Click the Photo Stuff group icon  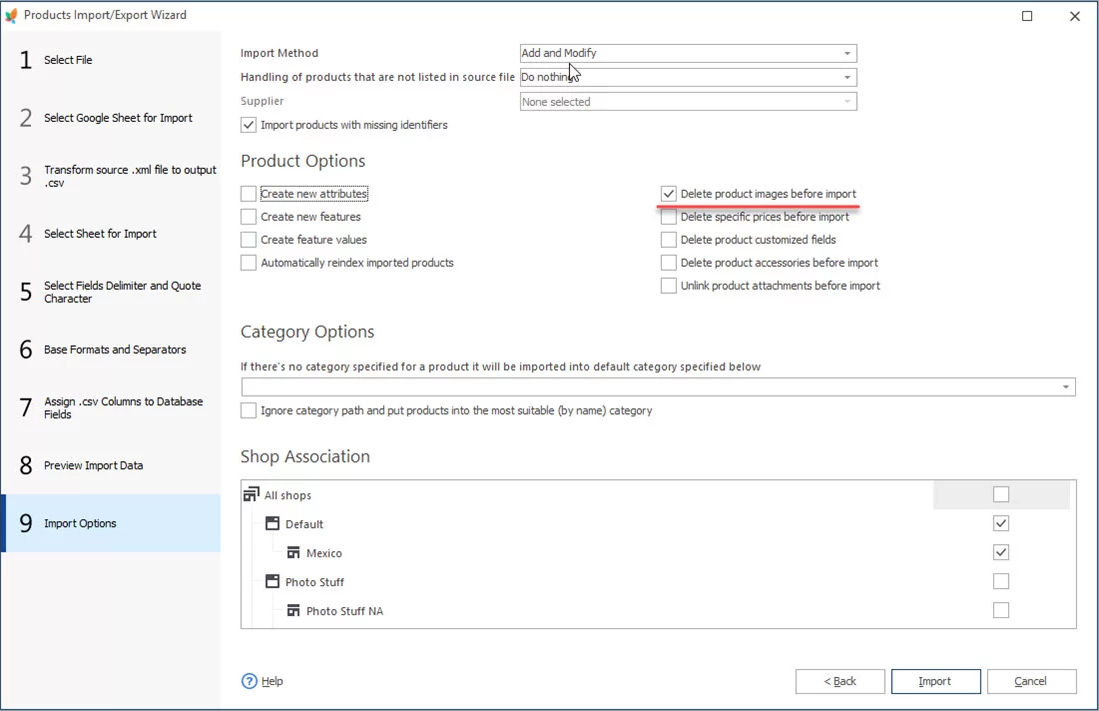[x=272, y=582]
